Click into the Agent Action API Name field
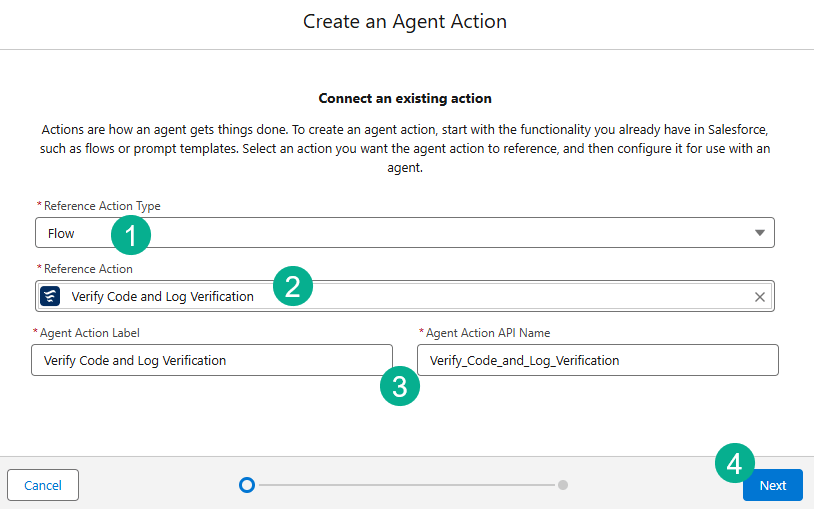This screenshot has width=814, height=509. tap(597, 360)
